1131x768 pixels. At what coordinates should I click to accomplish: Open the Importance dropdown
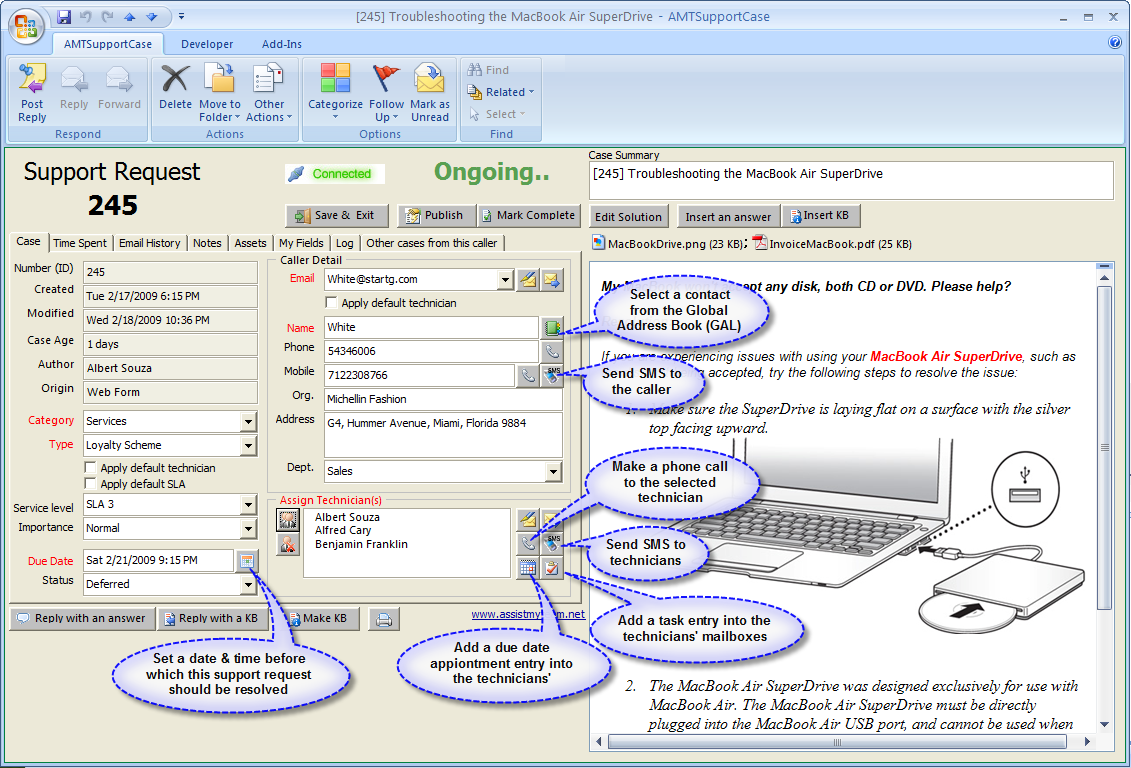coord(248,529)
